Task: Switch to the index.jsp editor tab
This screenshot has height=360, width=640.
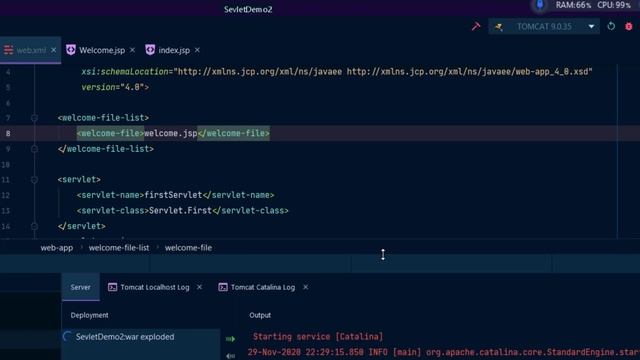Action: pos(174,50)
